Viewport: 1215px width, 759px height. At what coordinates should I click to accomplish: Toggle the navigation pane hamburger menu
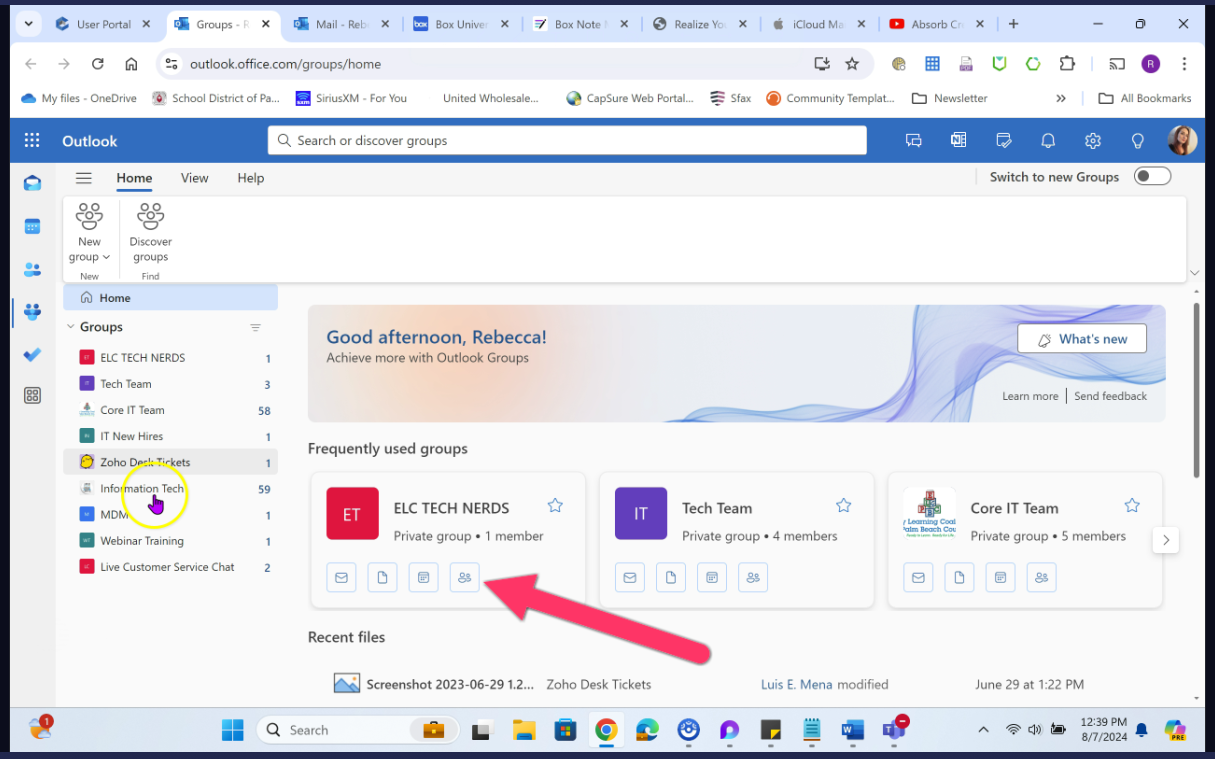pos(84,178)
